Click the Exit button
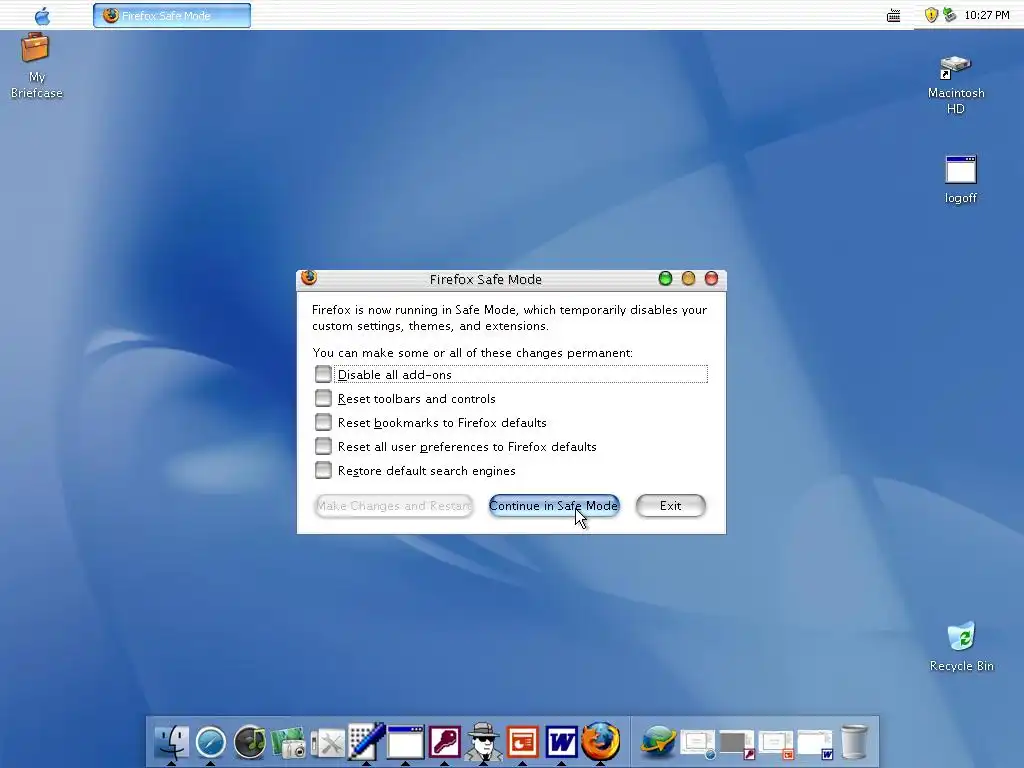 (x=671, y=505)
